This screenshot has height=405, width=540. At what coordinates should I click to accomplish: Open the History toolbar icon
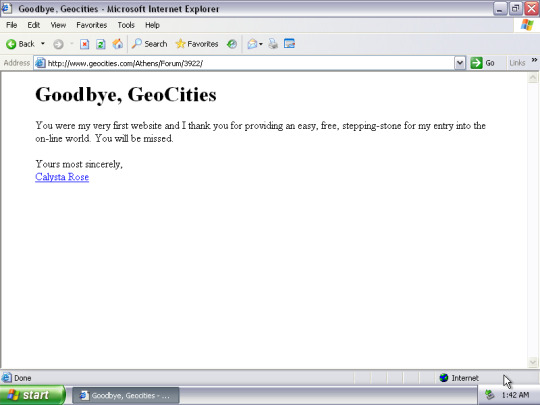pos(232,44)
